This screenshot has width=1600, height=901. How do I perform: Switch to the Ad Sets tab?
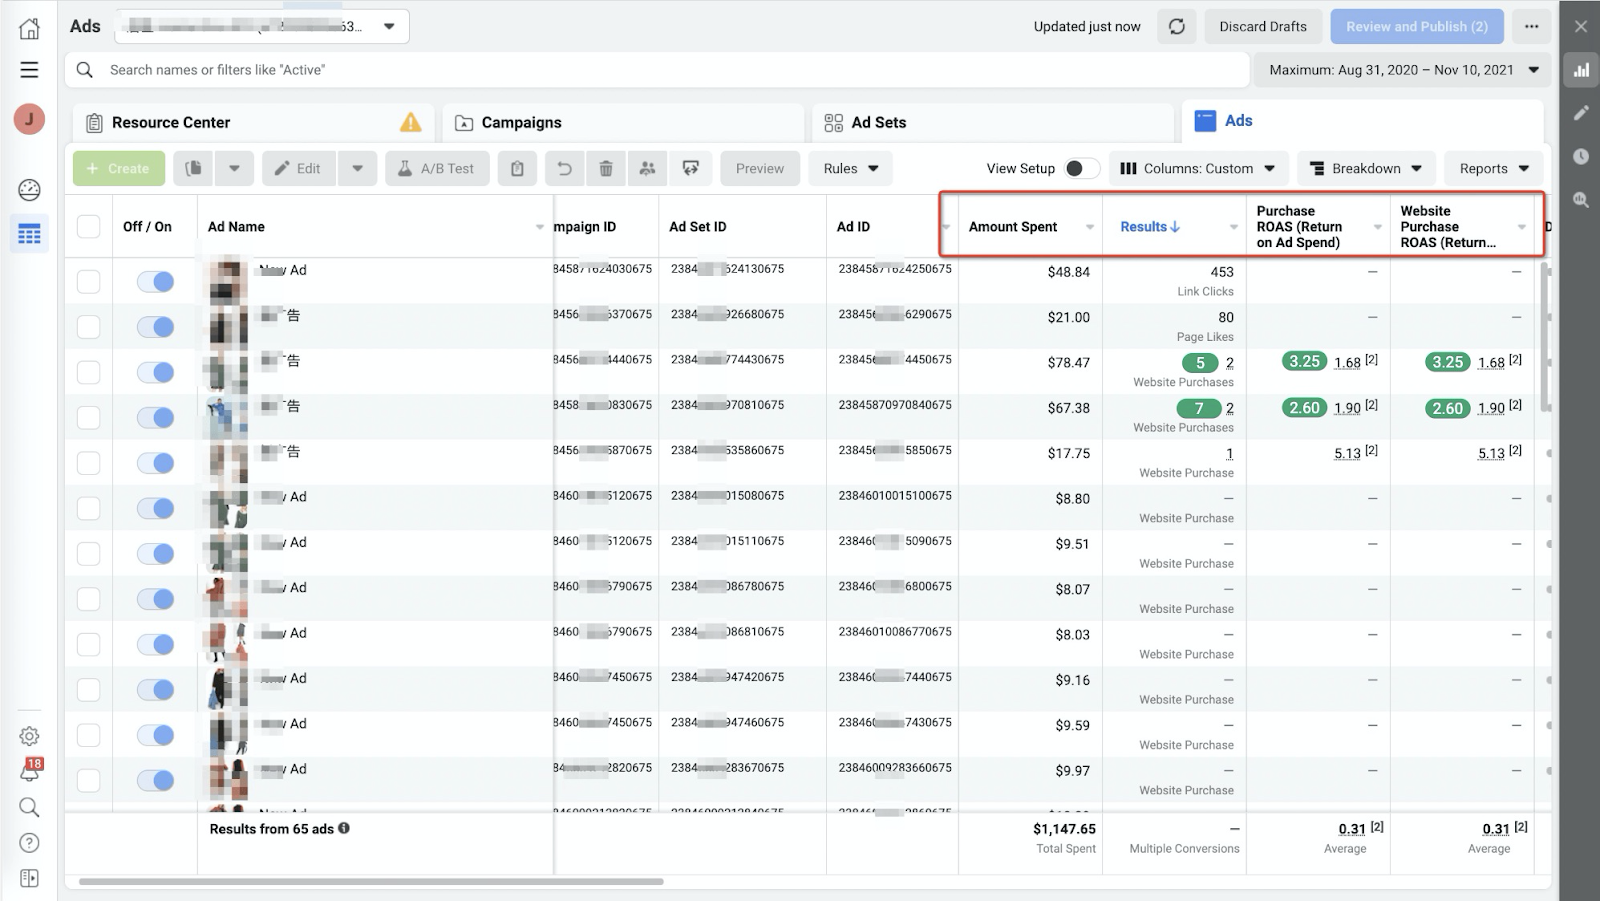tap(878, 123)
